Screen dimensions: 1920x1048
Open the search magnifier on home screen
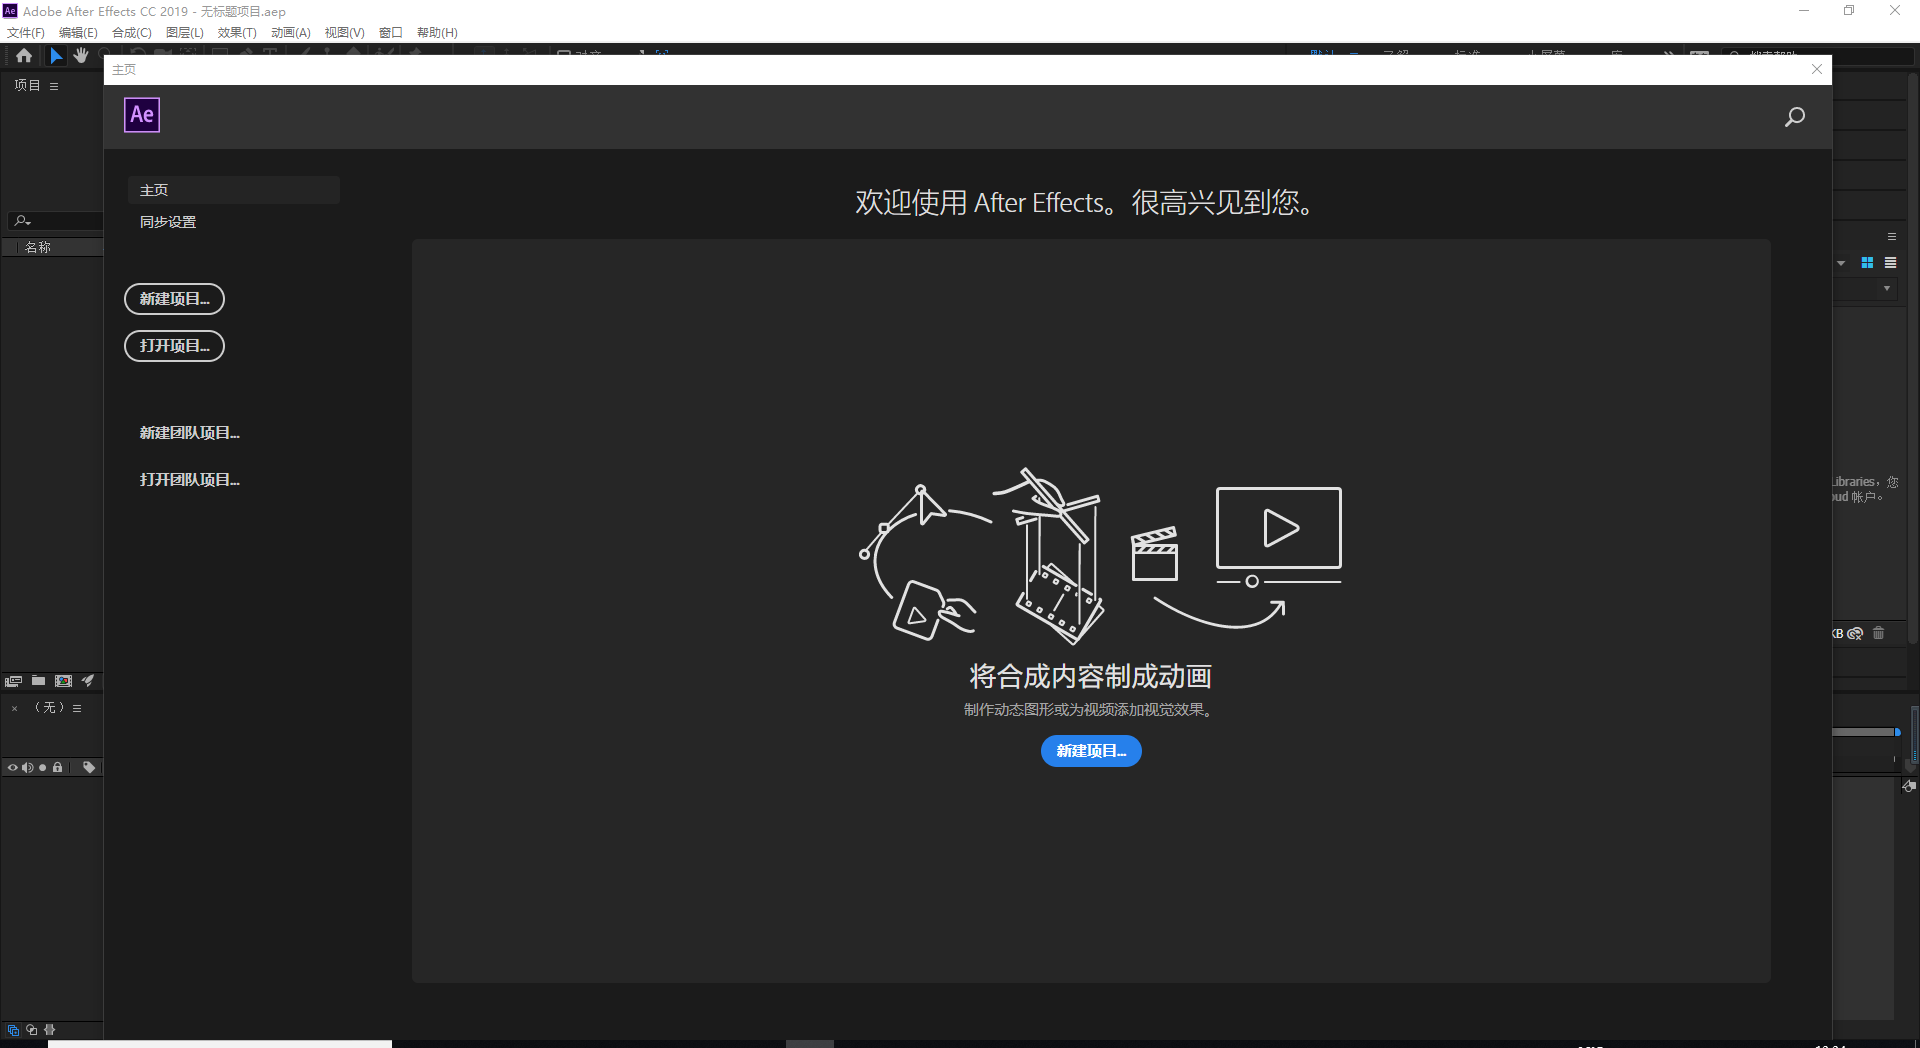(1795, 117)
